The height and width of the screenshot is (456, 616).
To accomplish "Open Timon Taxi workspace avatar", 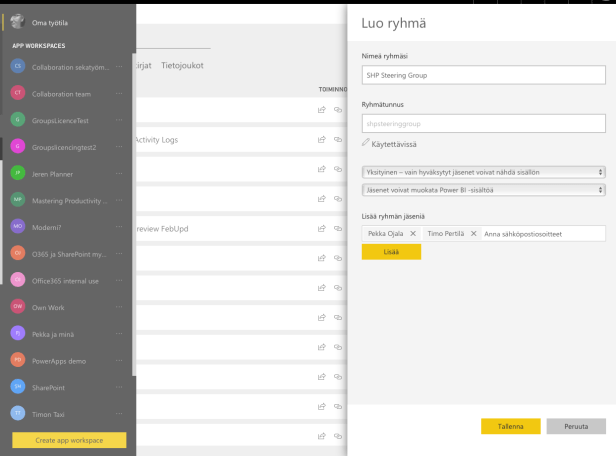I will click(x=18, y=413).
